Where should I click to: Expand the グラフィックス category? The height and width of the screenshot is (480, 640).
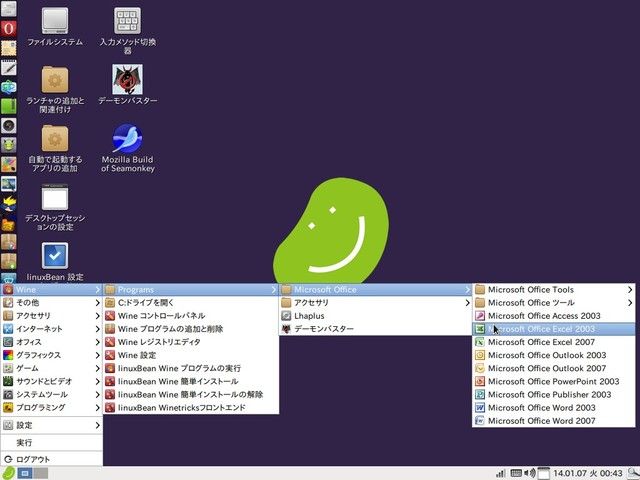click(51, 355)
